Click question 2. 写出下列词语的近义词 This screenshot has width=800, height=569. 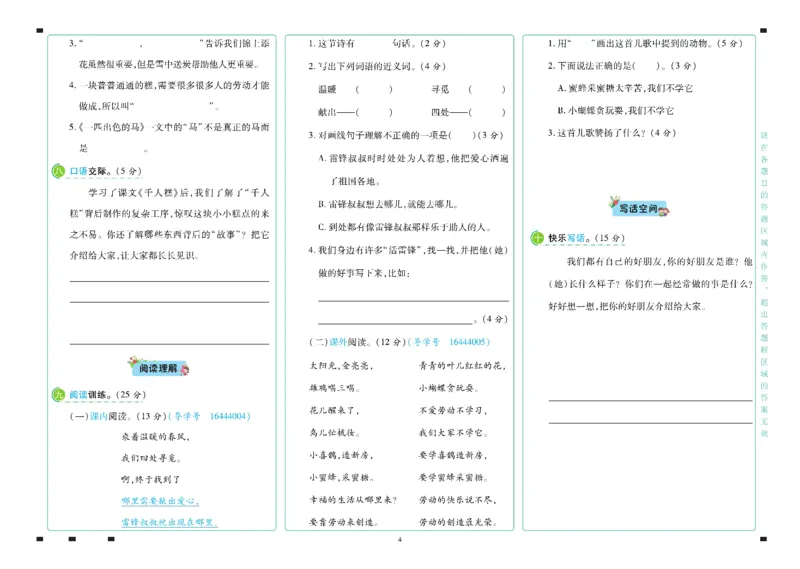coord(377,66)
